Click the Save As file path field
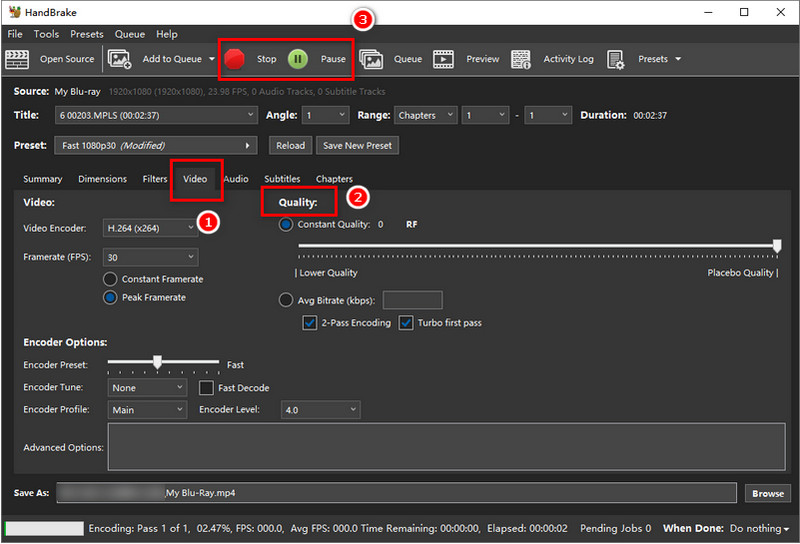The width and height of the screenshot is (800, 544). pyautogui.click(x=396, y=493)
